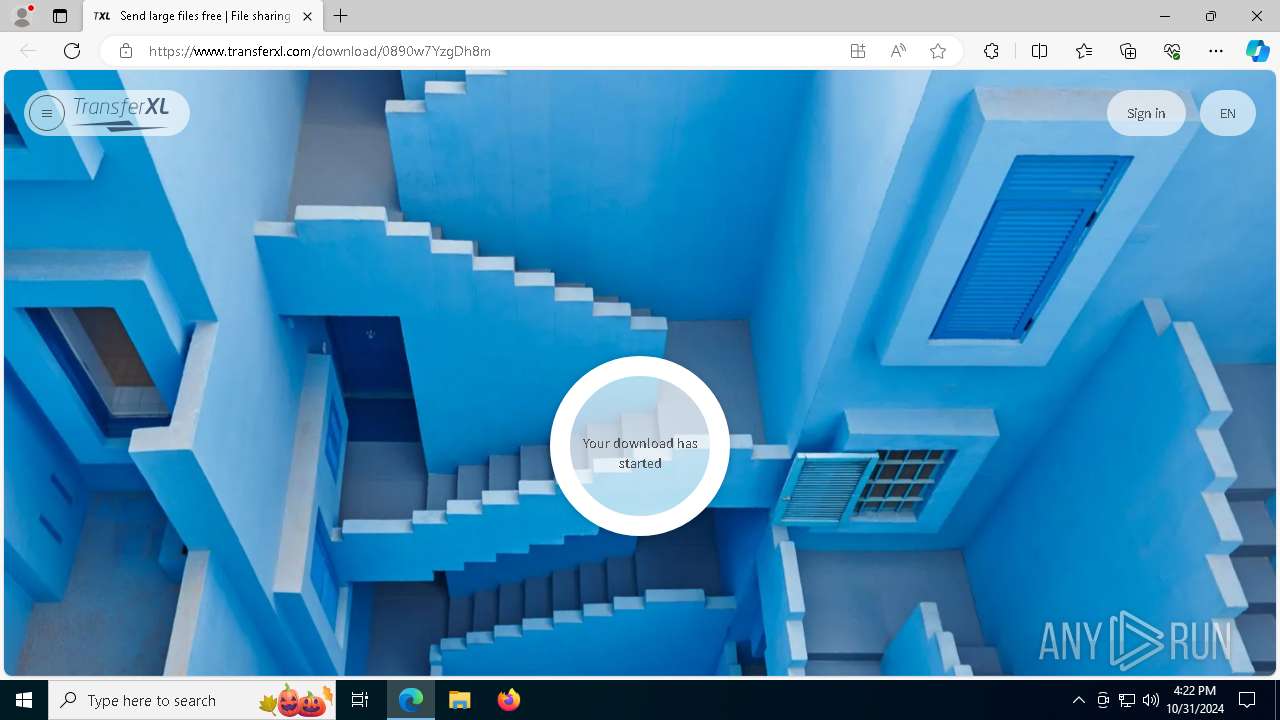Screen dimensions: 1280x720
Task: Open the Windows Start menu
Action: (x=24, y=700)
